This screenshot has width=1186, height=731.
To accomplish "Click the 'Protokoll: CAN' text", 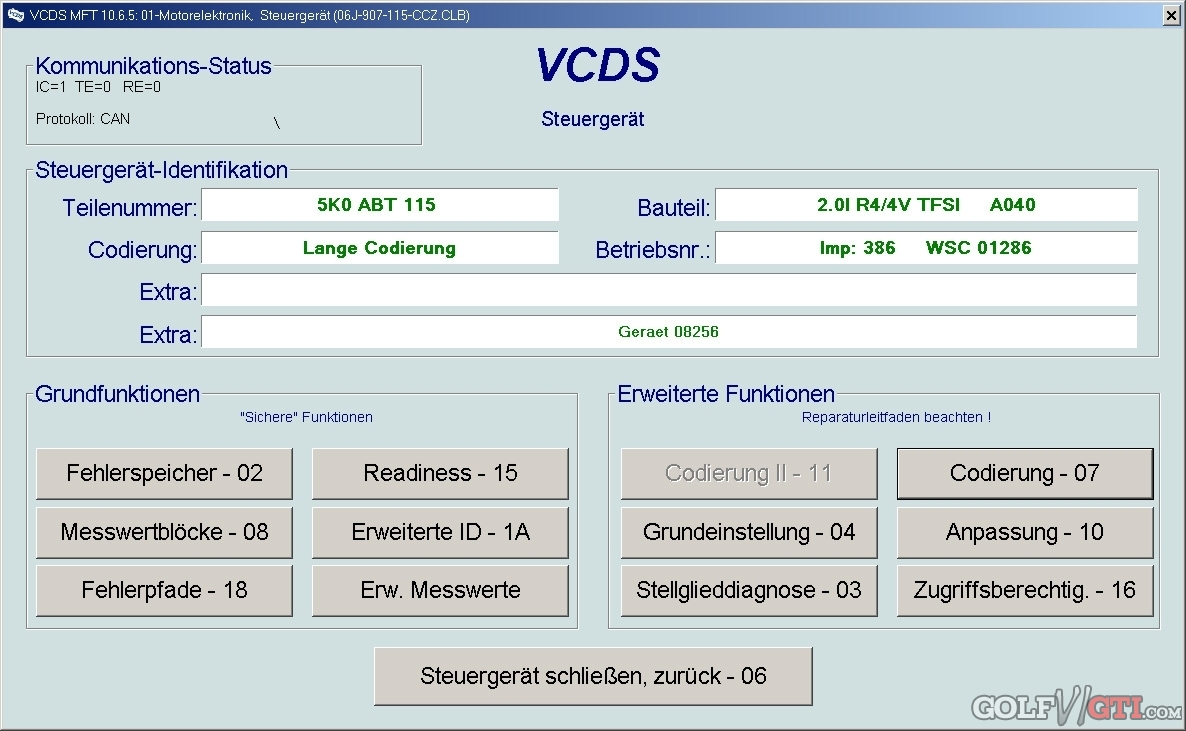I will 82,119.
